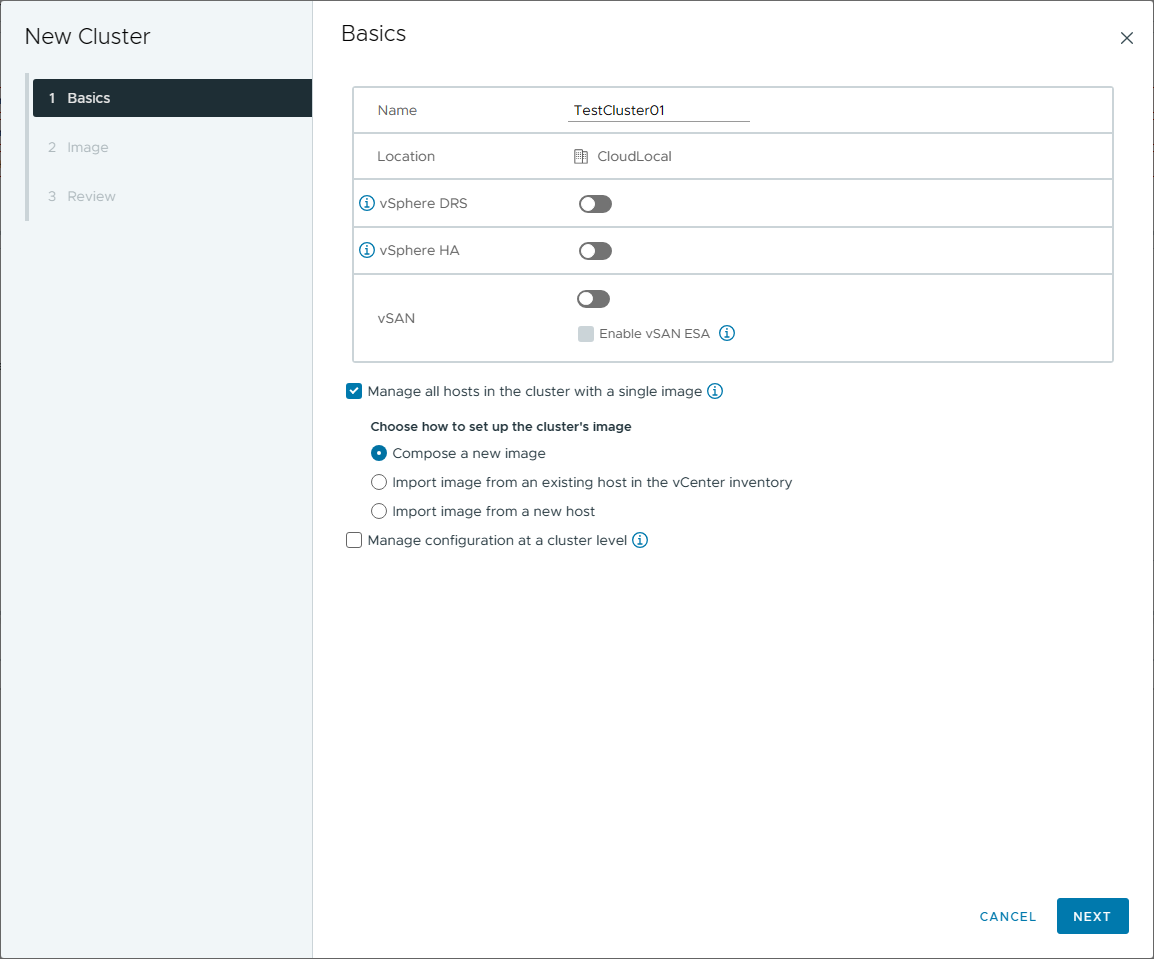Click into the cluster Name field
The image size is (1154, 959).
pos(658,111)
